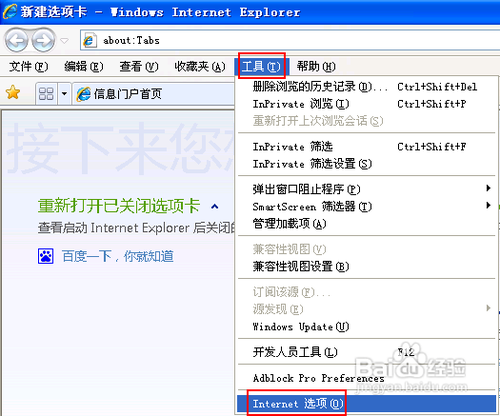Screen dimensions: 500x416
Task: Open the 收藏夹(A) menu
Action: (x=200, y=67)
